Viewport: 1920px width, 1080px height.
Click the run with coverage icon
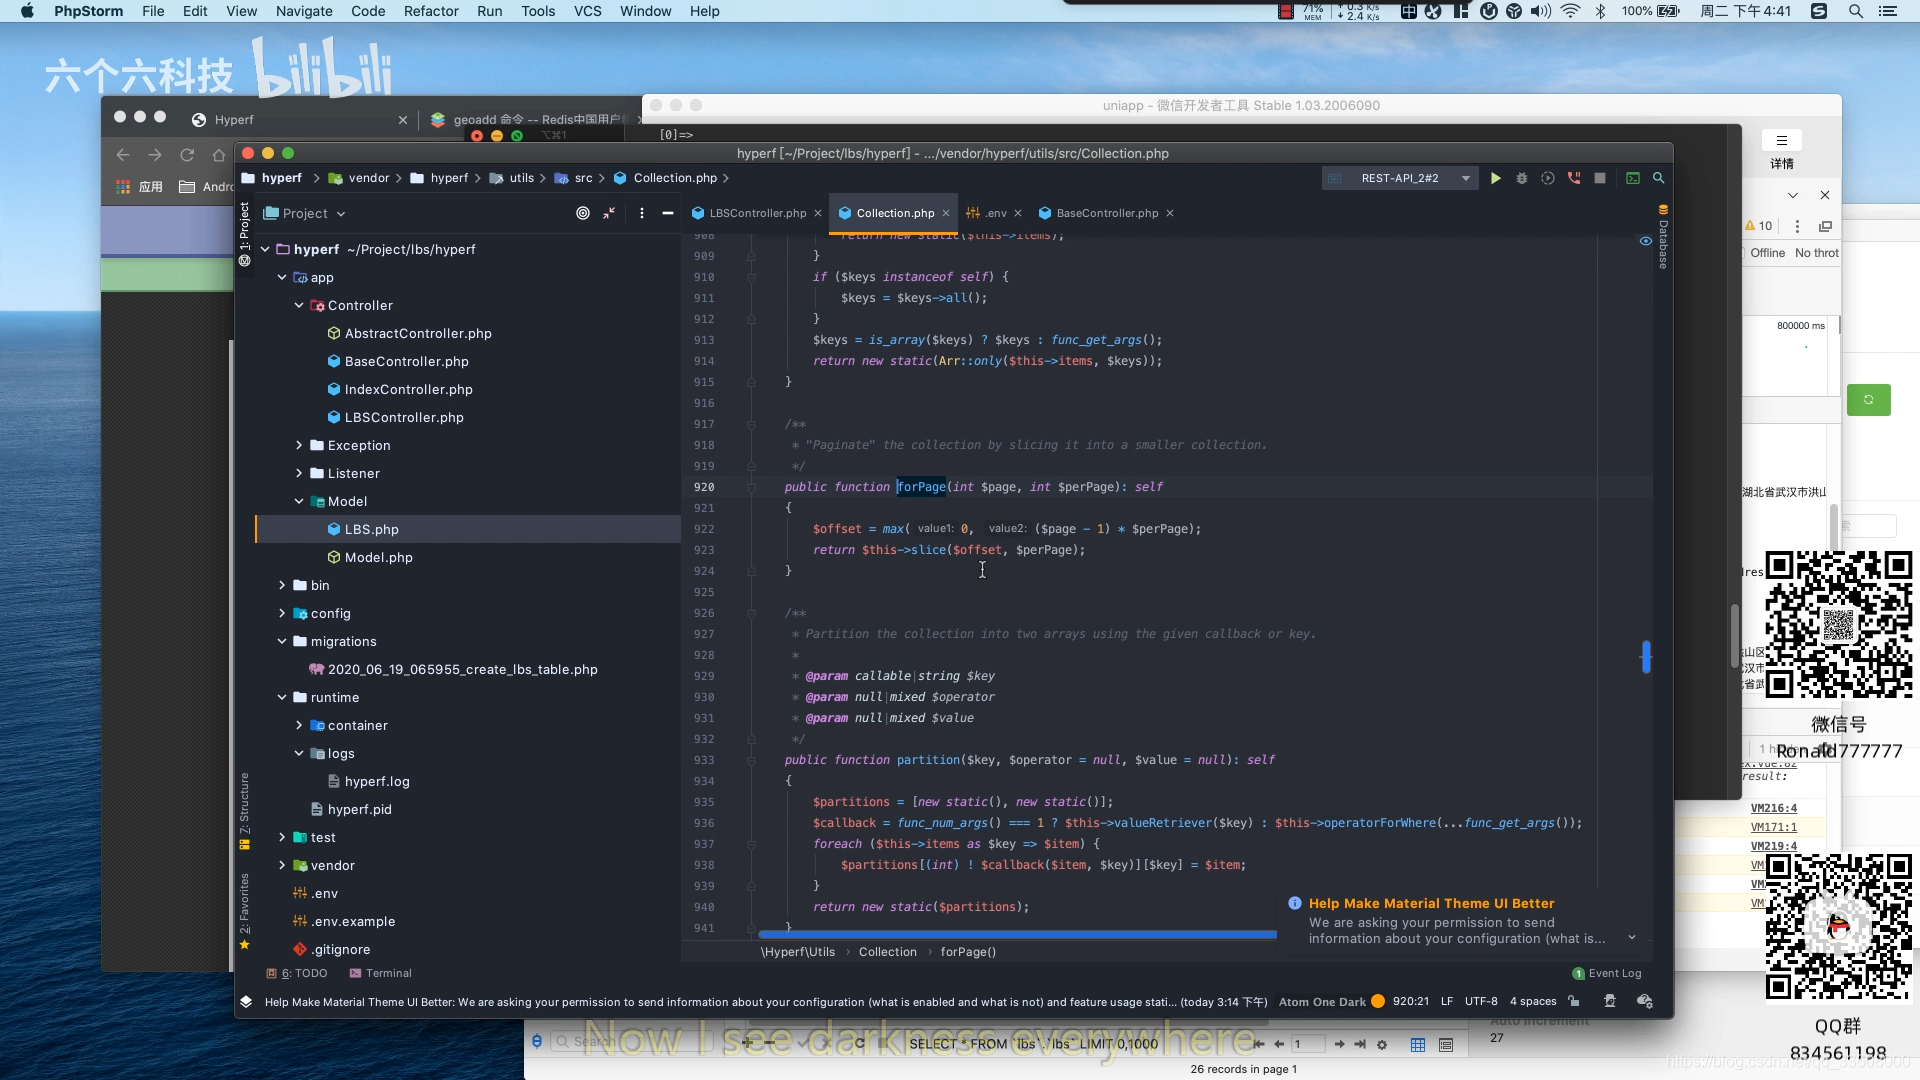1547,178
